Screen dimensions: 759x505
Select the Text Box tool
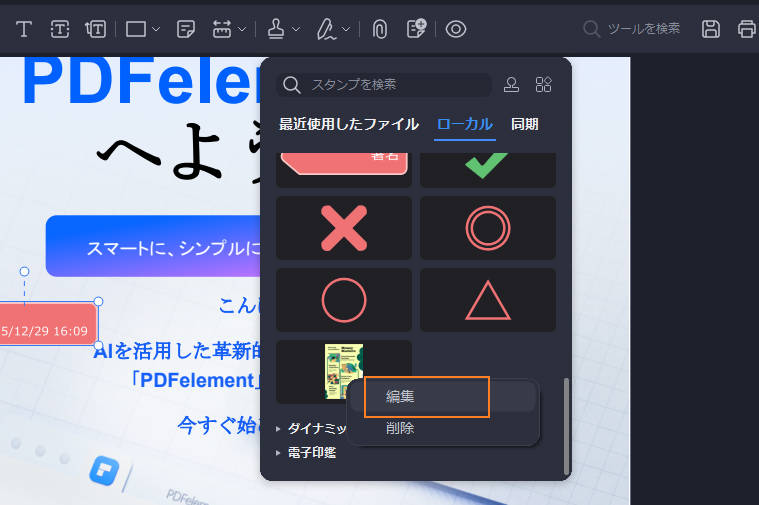pyautogui.click(x=60, y=29)
